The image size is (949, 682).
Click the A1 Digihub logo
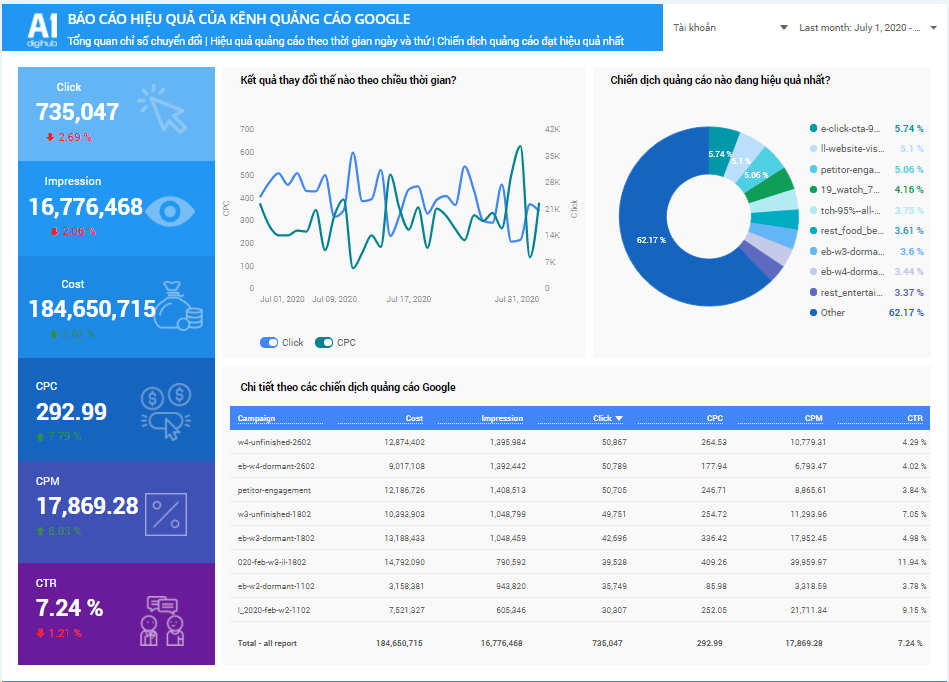tap(43, 29)
